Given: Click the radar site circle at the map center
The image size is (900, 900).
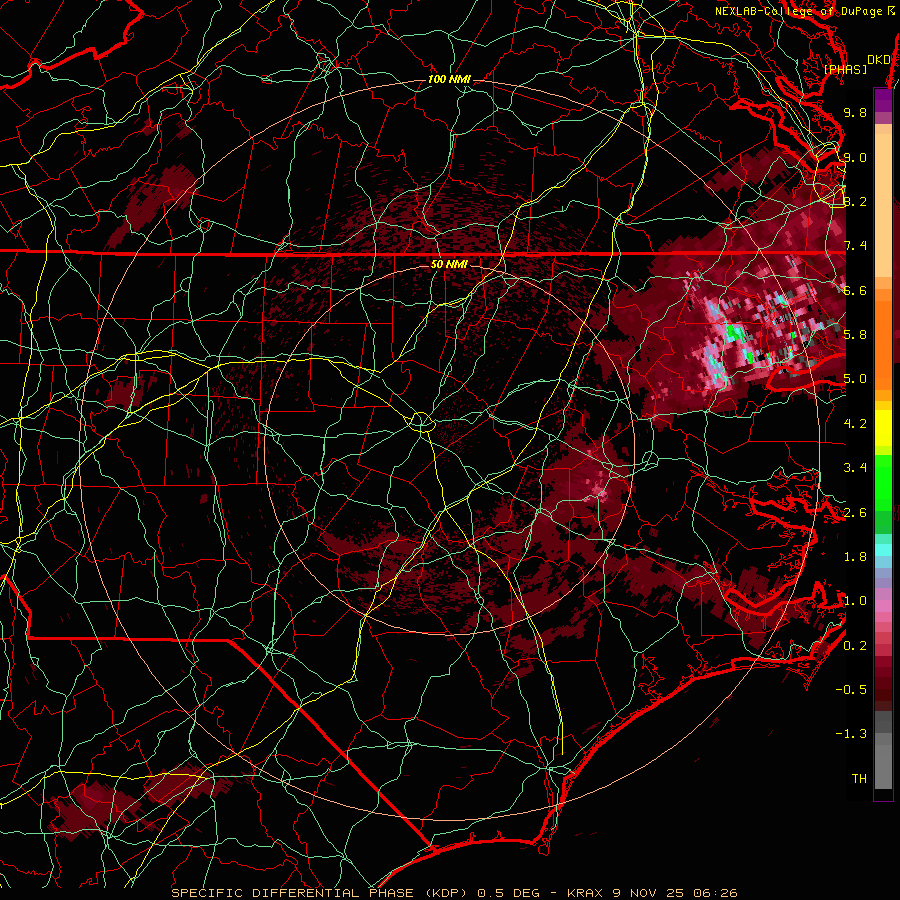Looking at the screenshot, I should 421,422.
